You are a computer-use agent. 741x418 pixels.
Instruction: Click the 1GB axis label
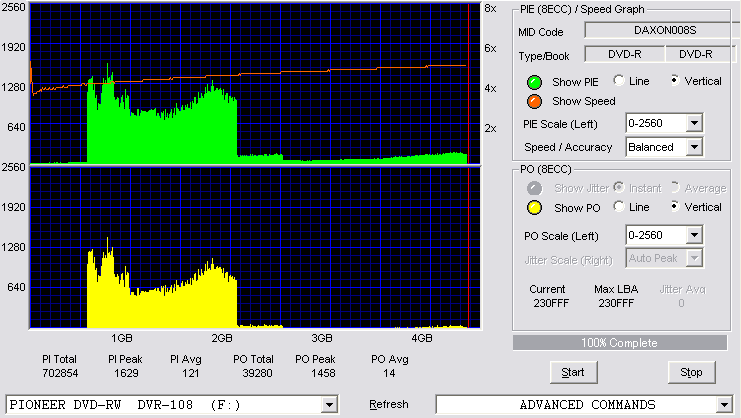click(x=121, y=338)
